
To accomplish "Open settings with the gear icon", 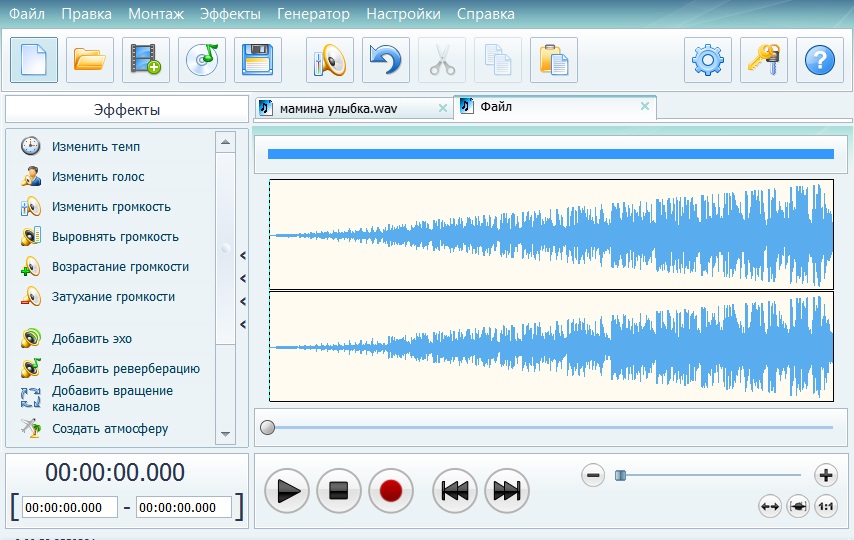I will [708, 61].
